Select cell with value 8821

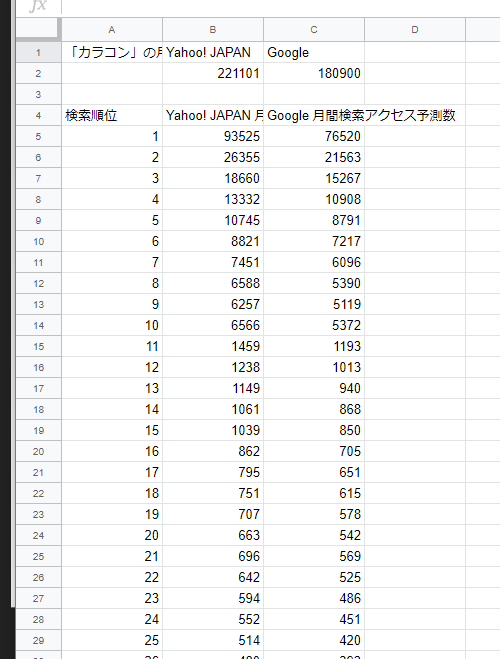(x=213, y=242)
